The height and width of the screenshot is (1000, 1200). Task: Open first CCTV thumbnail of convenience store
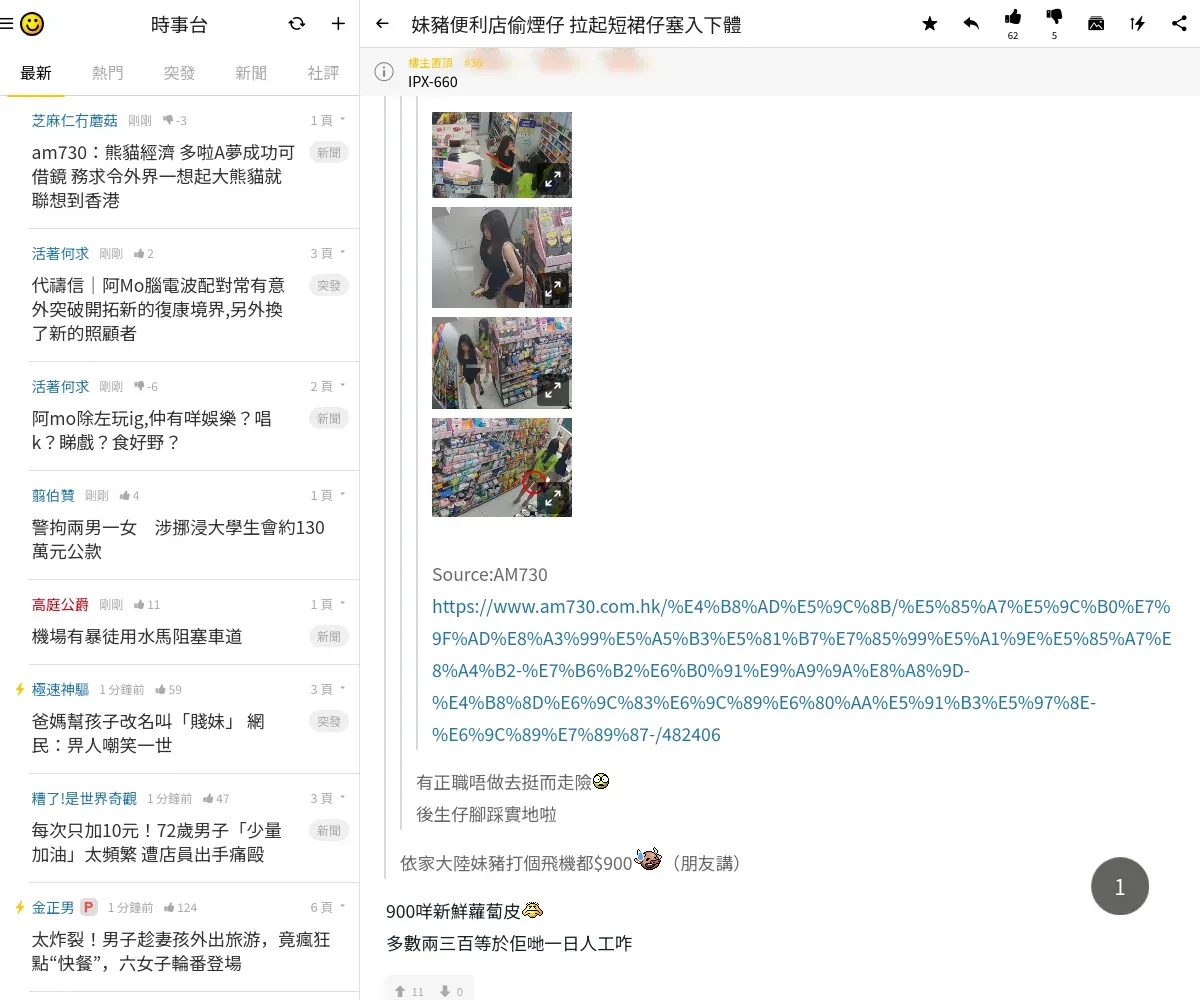point(502,154)
